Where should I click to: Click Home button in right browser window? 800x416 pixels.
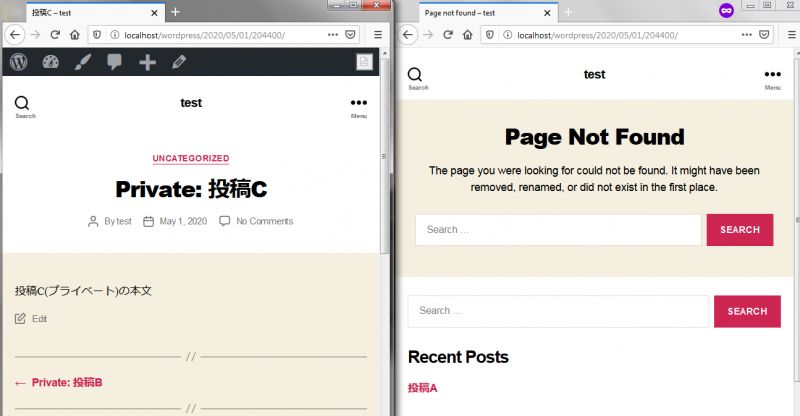(x=468, y=35)
